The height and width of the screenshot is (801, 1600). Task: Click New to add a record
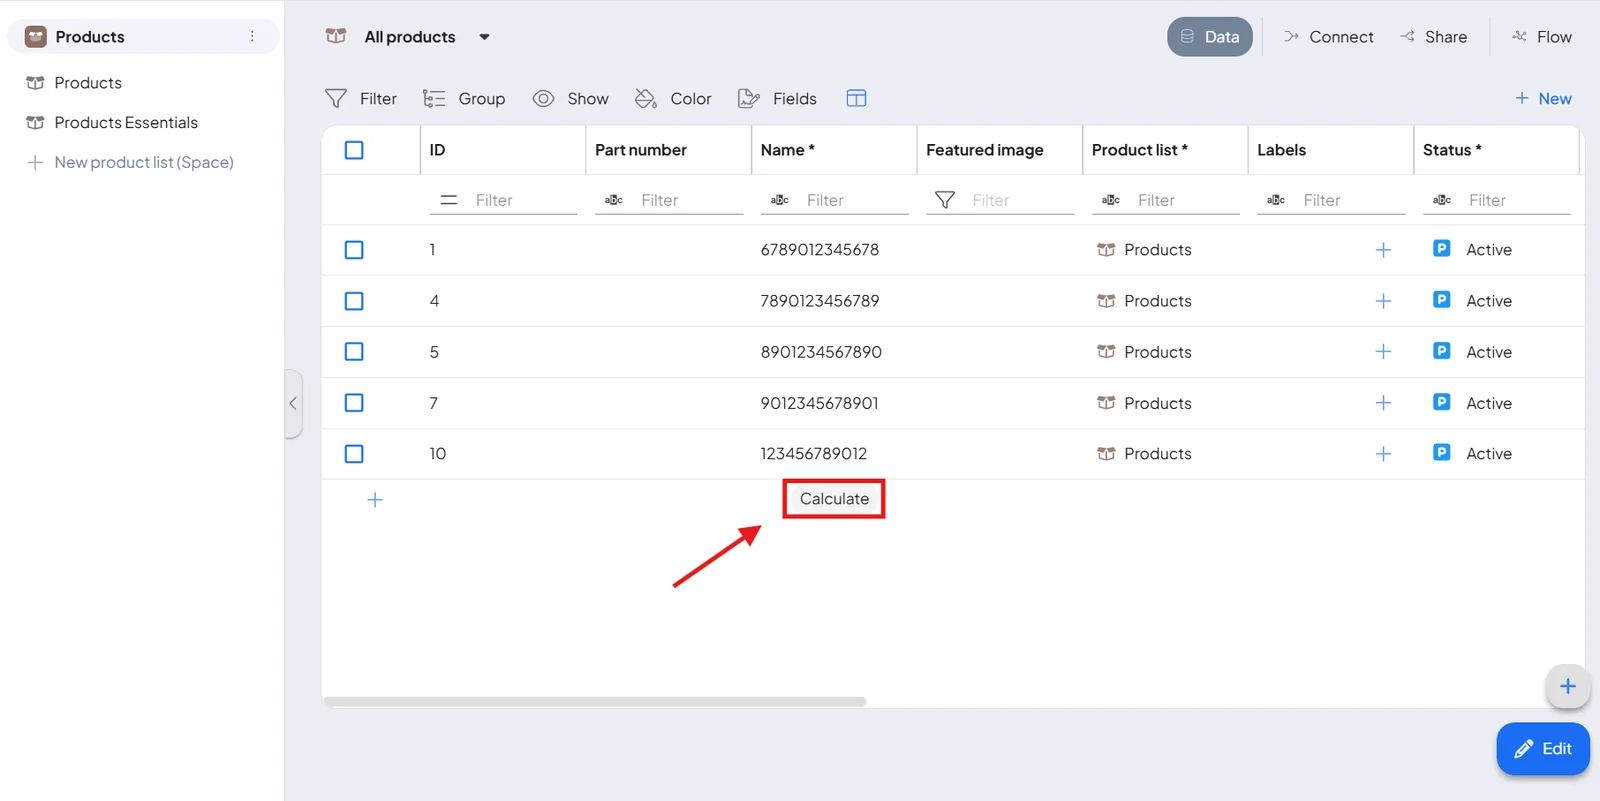click(x=1543, y=98)
